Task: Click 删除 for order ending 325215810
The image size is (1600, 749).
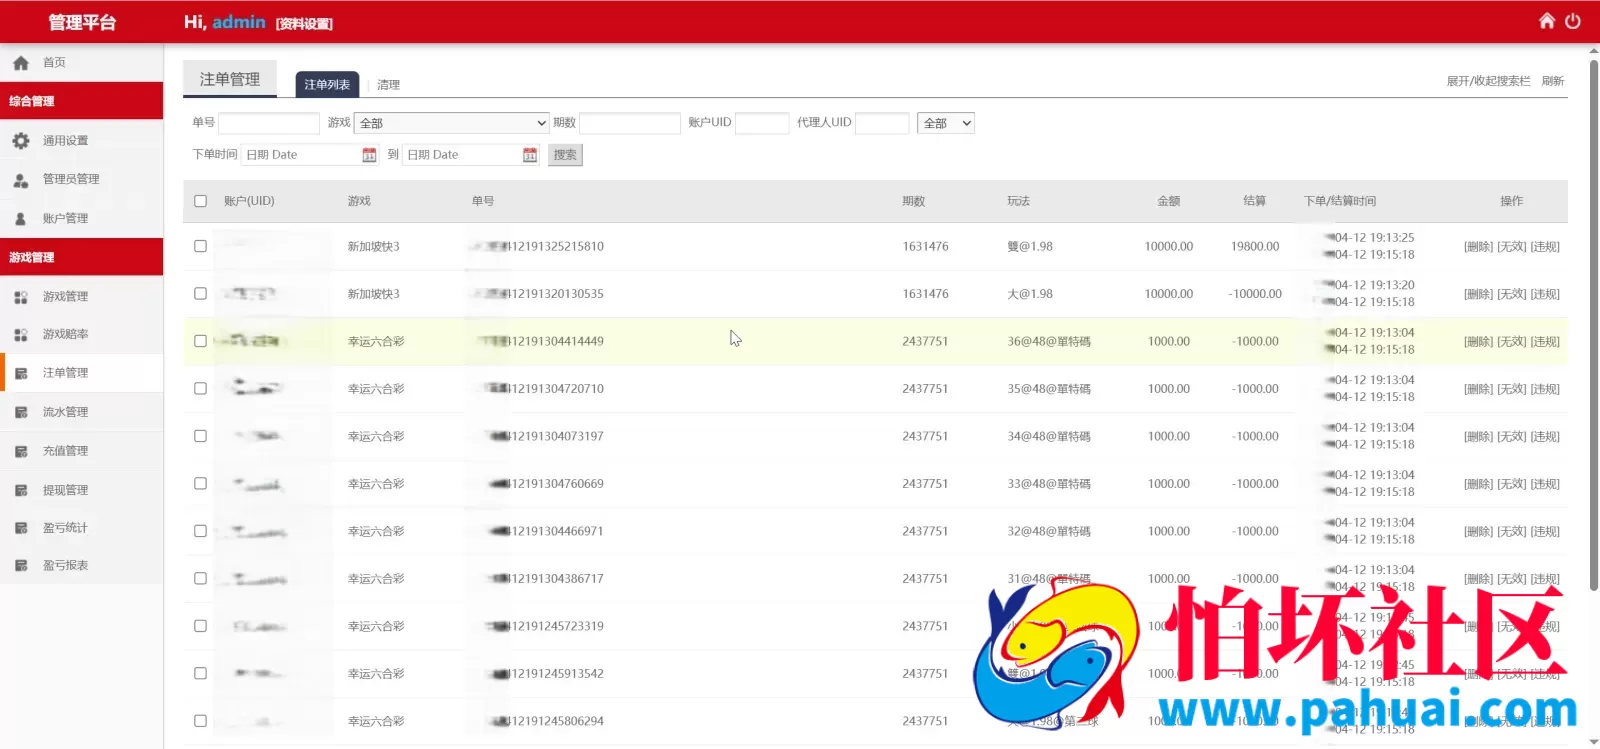Action: [x=1478, y=247]
